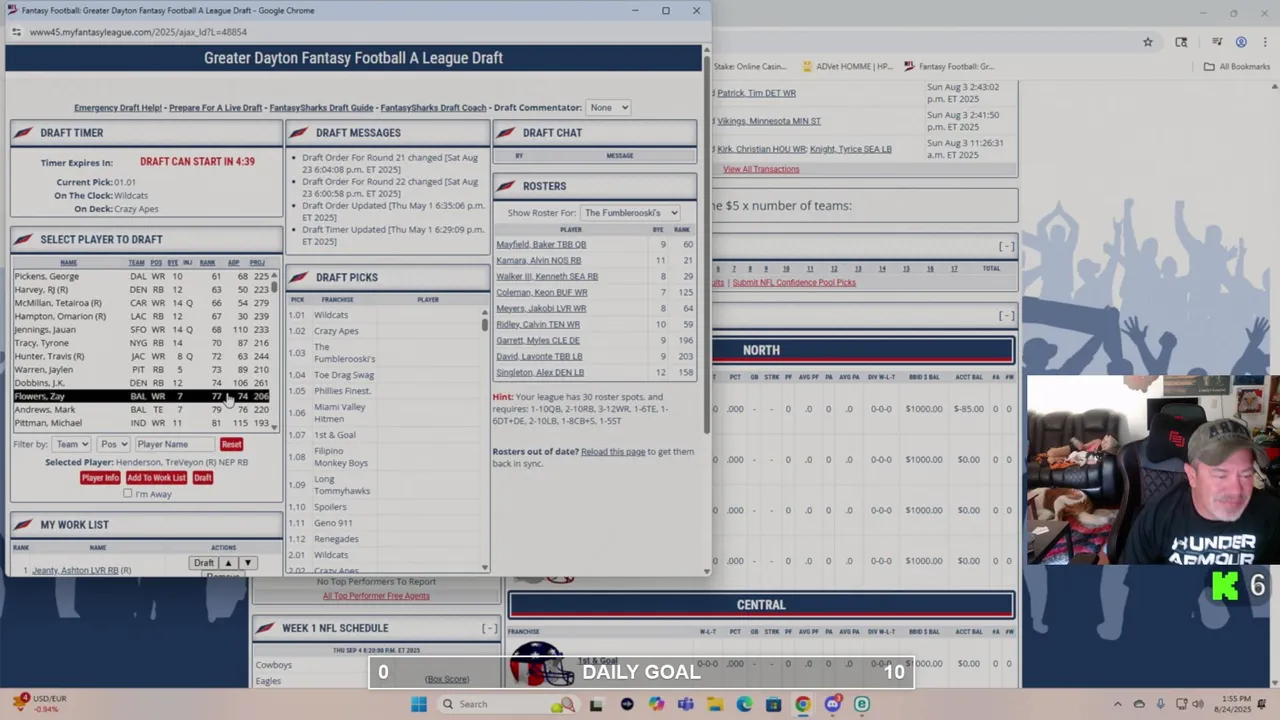Screen dimensions: 1280x720
Task: Sort player list by RANK column
Action: 207,263
